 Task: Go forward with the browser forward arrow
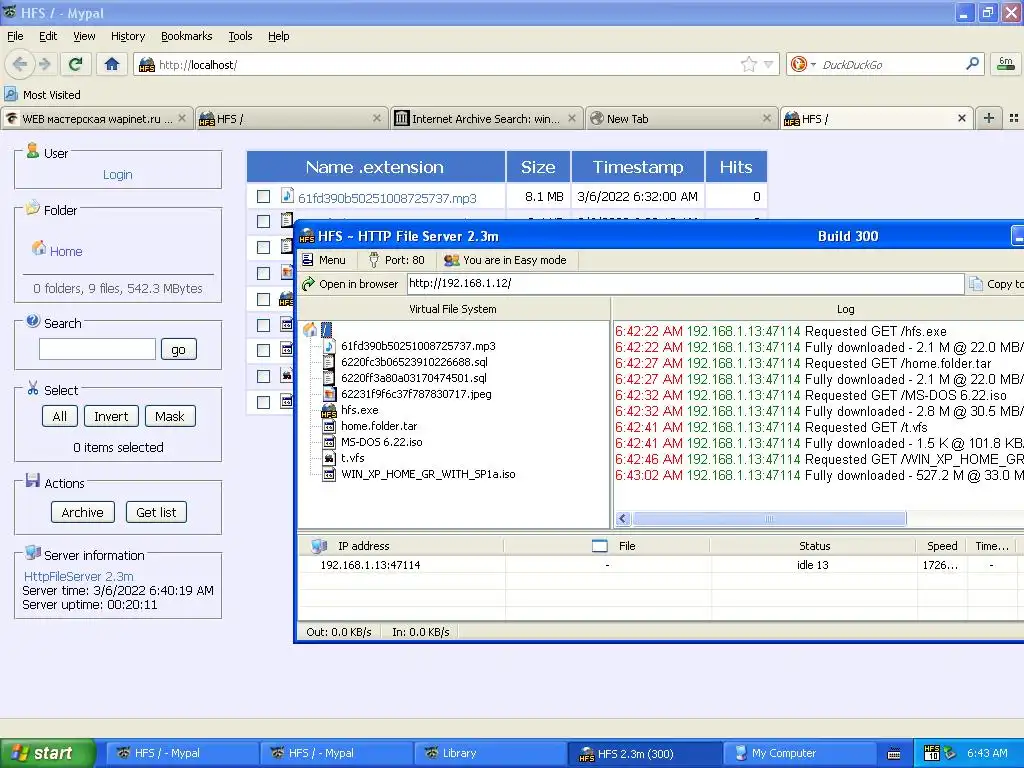coord(44,64)
